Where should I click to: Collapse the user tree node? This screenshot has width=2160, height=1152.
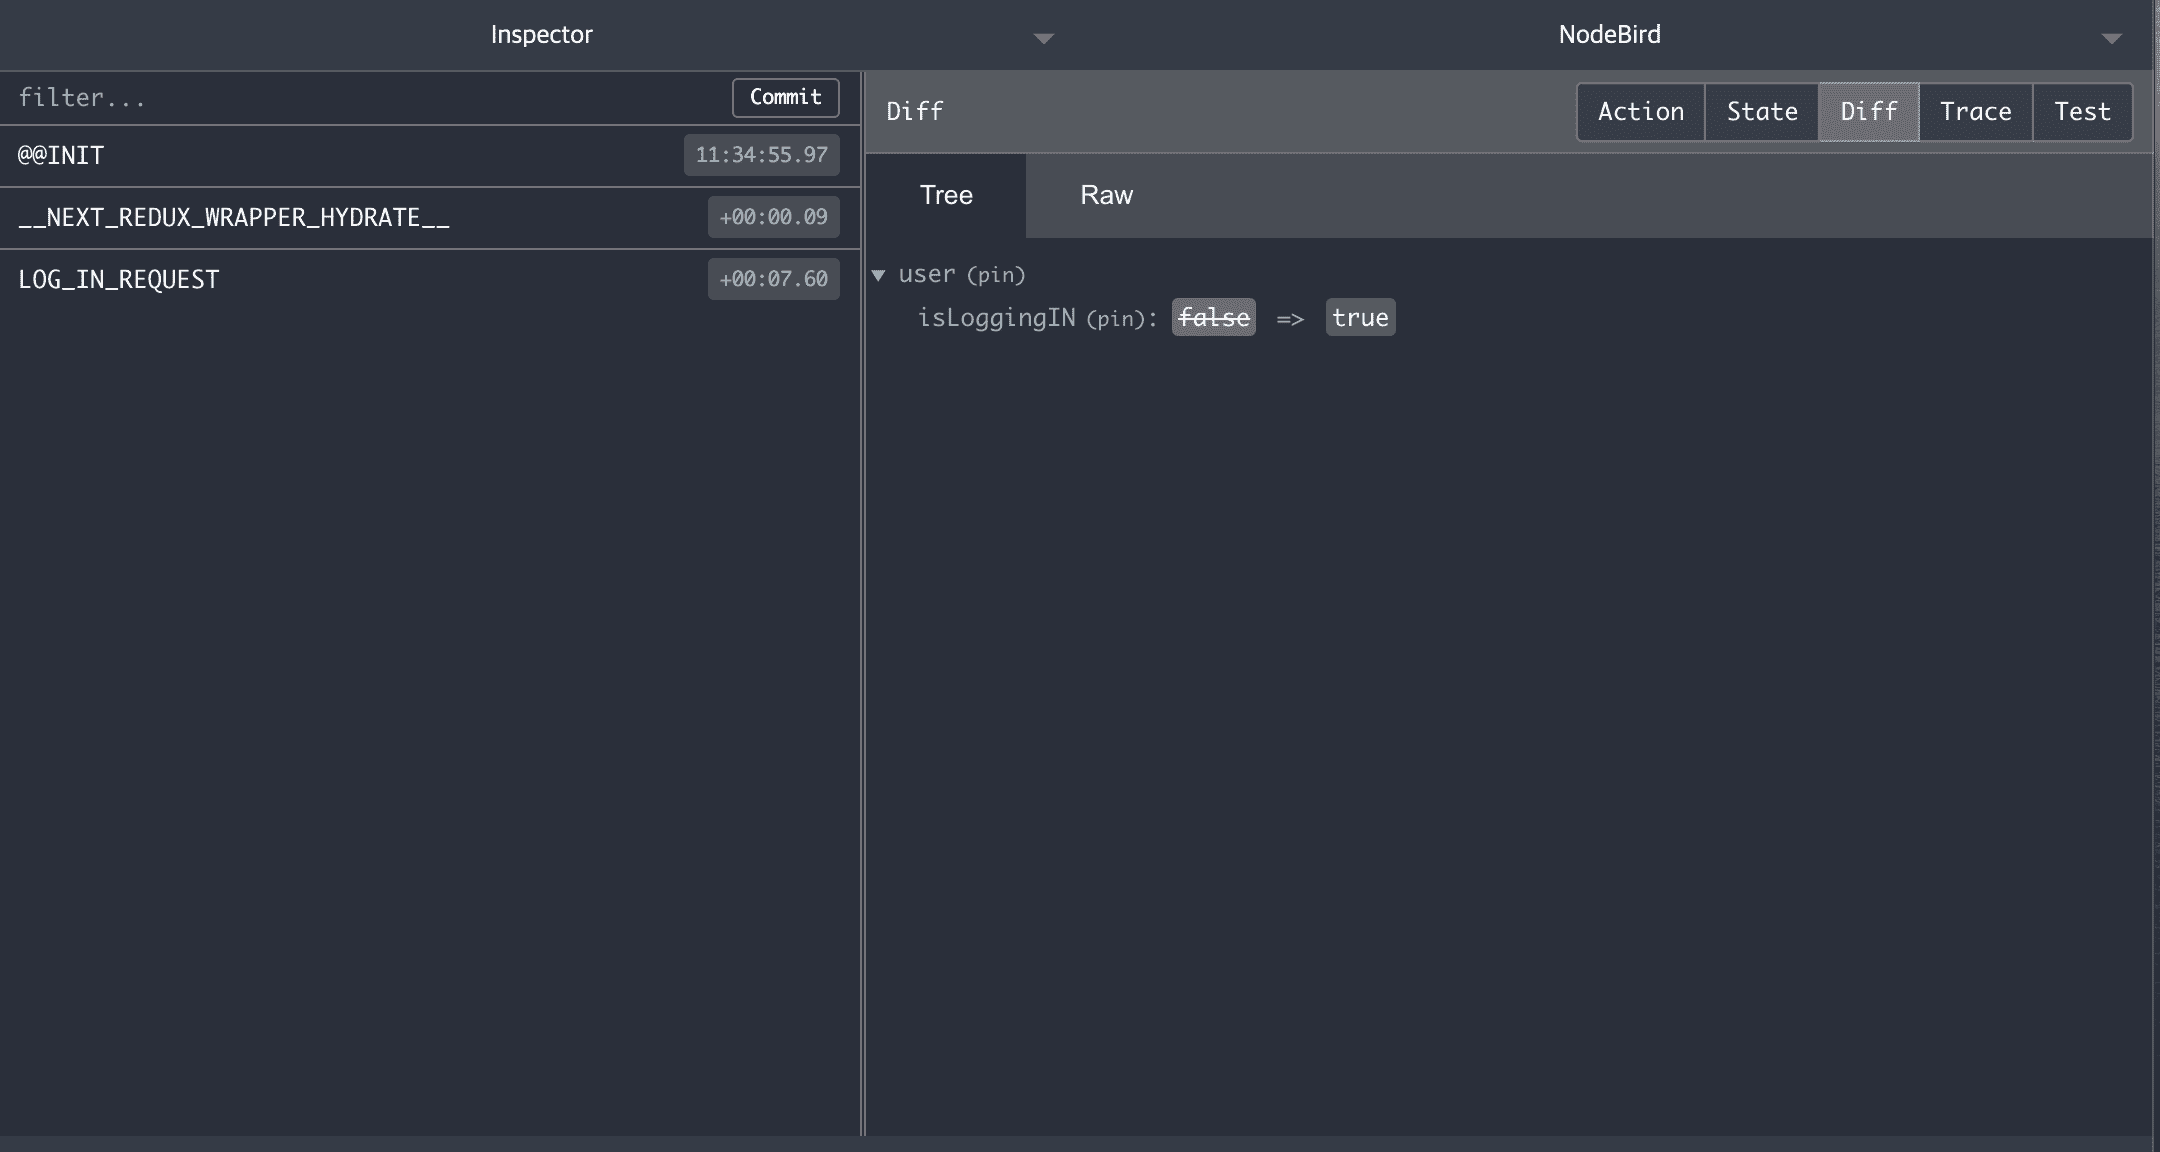click(x=878, y=275)
